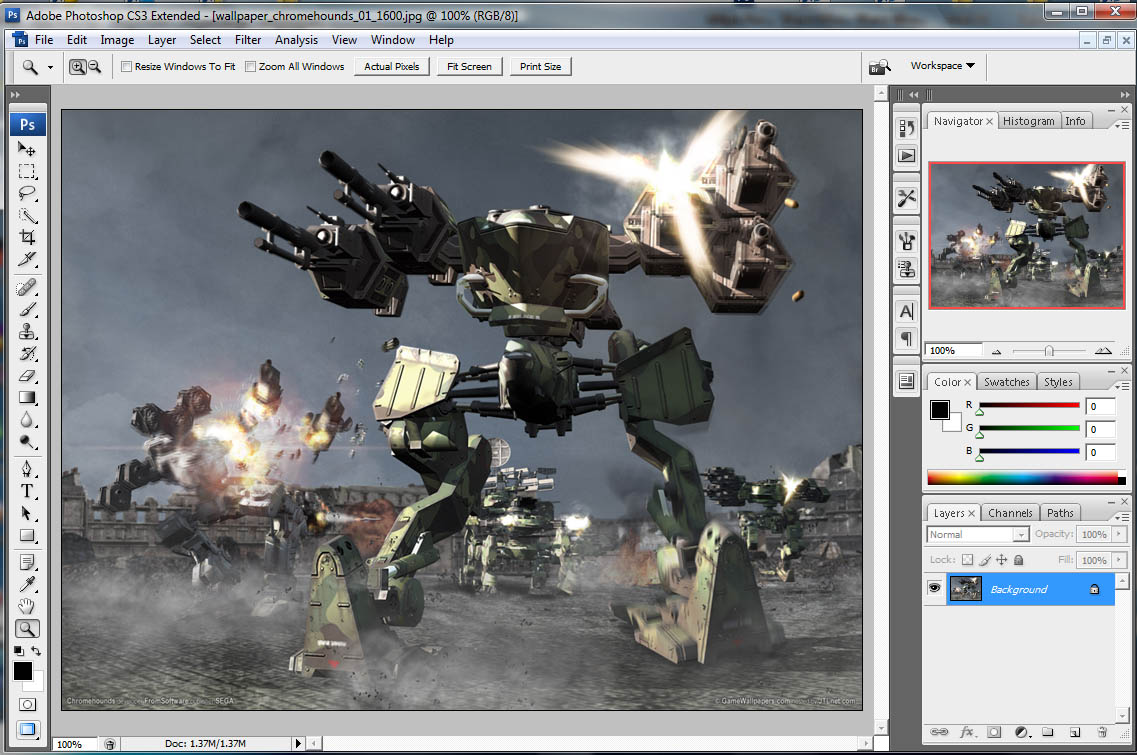The image size is (1137, 755).
Task: Switch to the Channels tab
Action: click(1010, 512)
